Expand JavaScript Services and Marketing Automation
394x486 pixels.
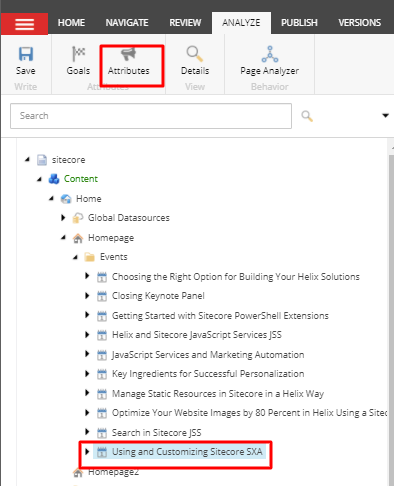87,354
